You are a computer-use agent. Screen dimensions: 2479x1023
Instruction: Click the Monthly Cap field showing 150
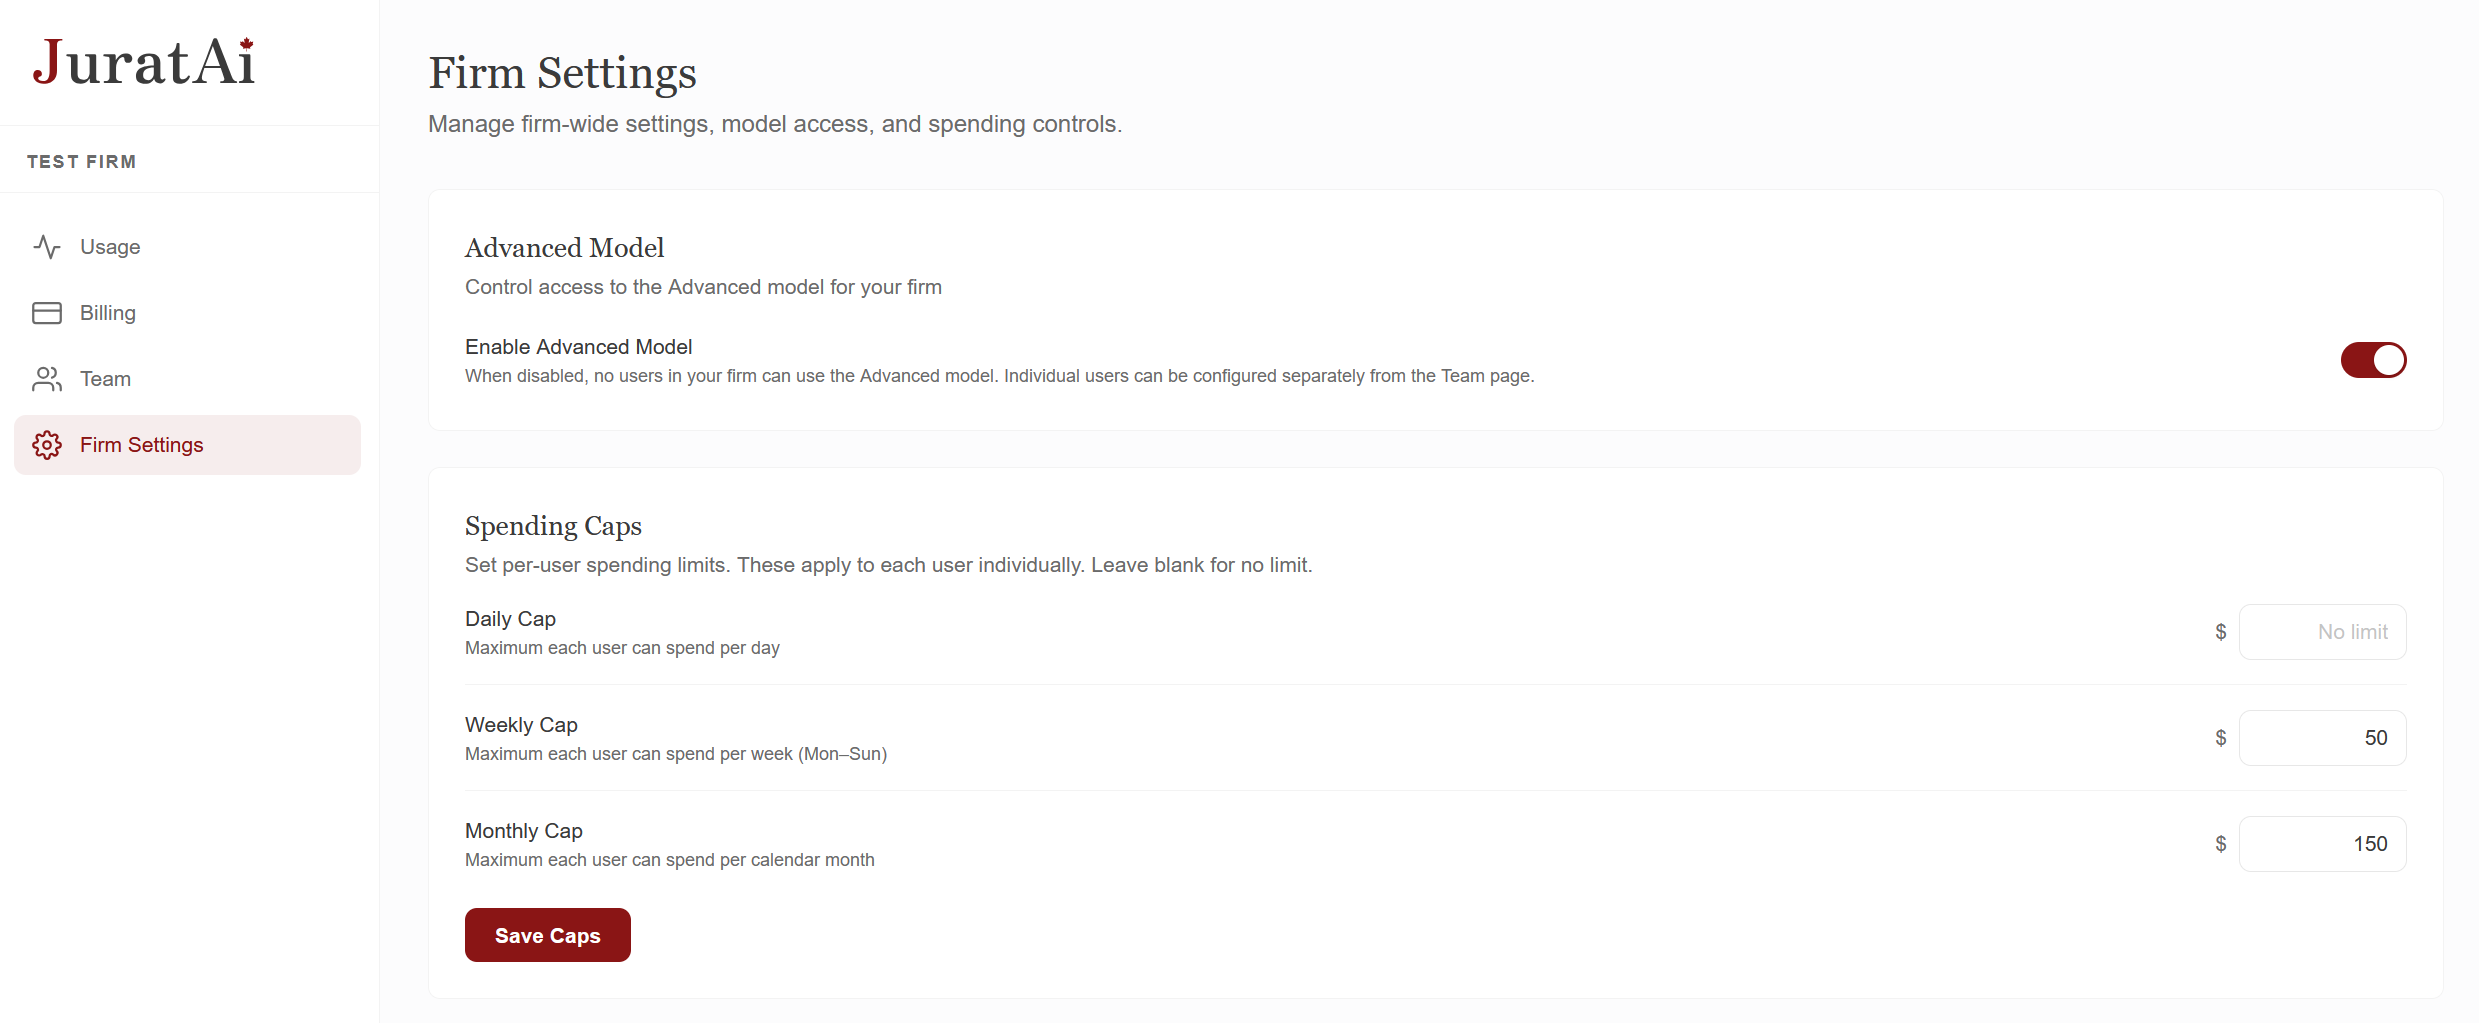(x=2322, y=844)
